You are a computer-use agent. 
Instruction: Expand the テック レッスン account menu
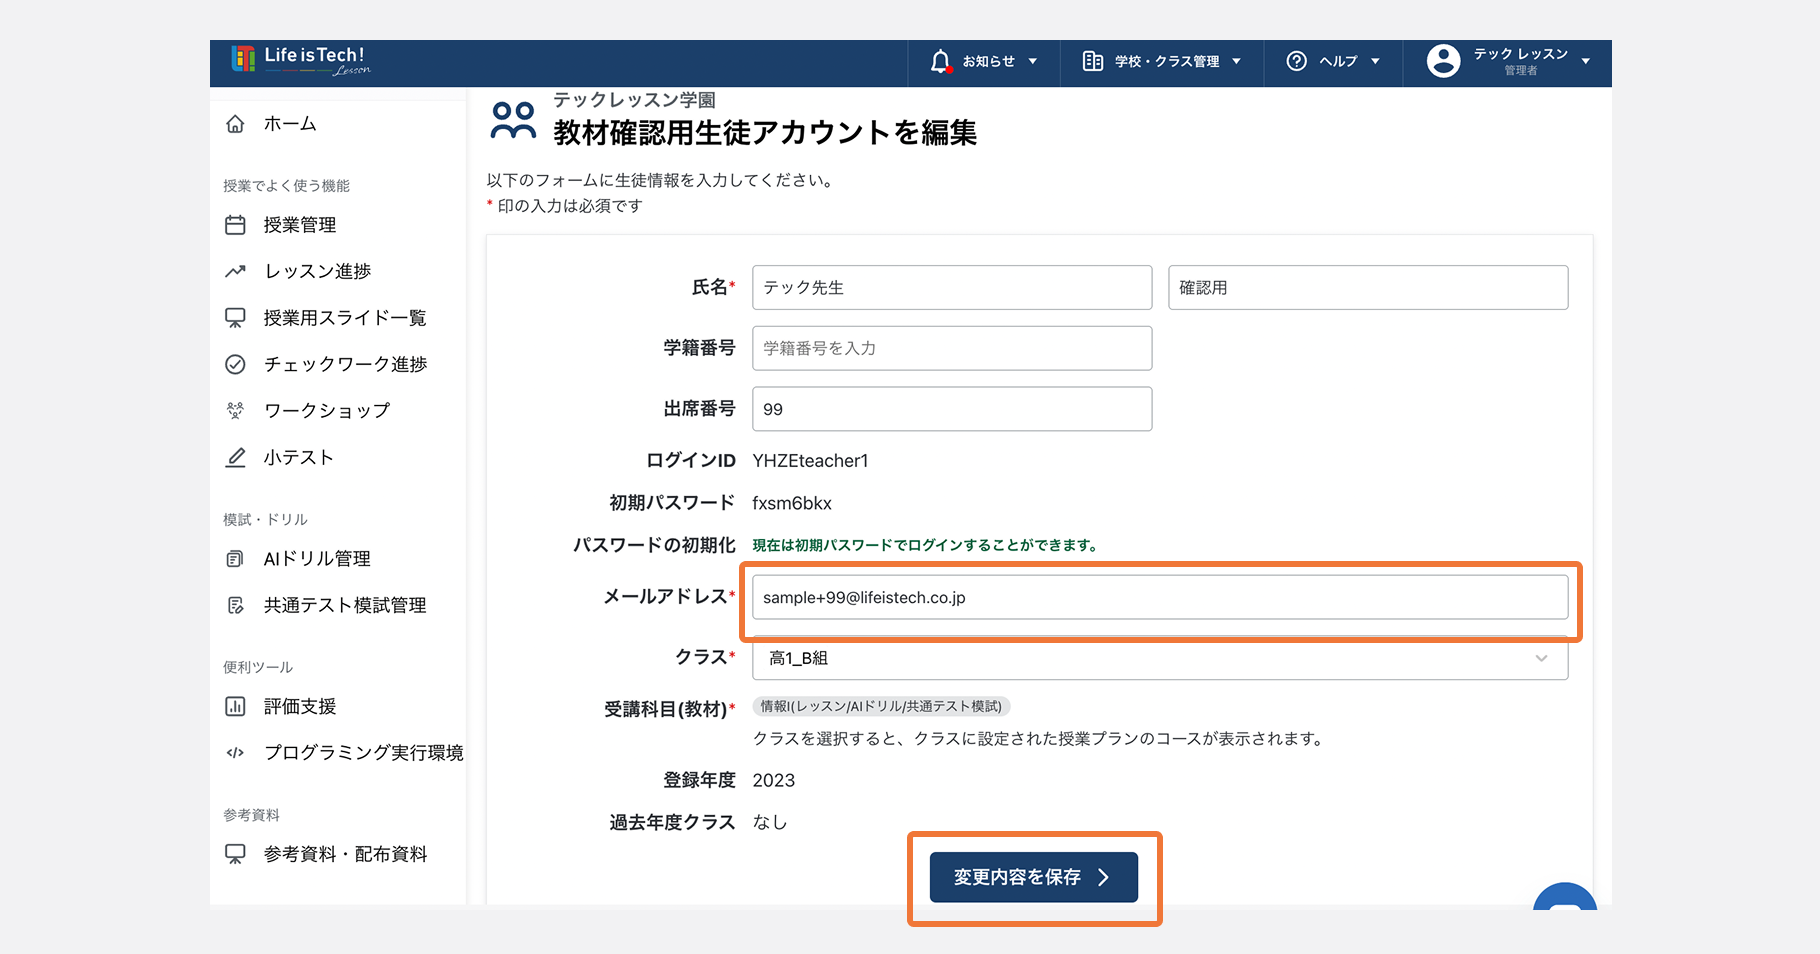1508,61
